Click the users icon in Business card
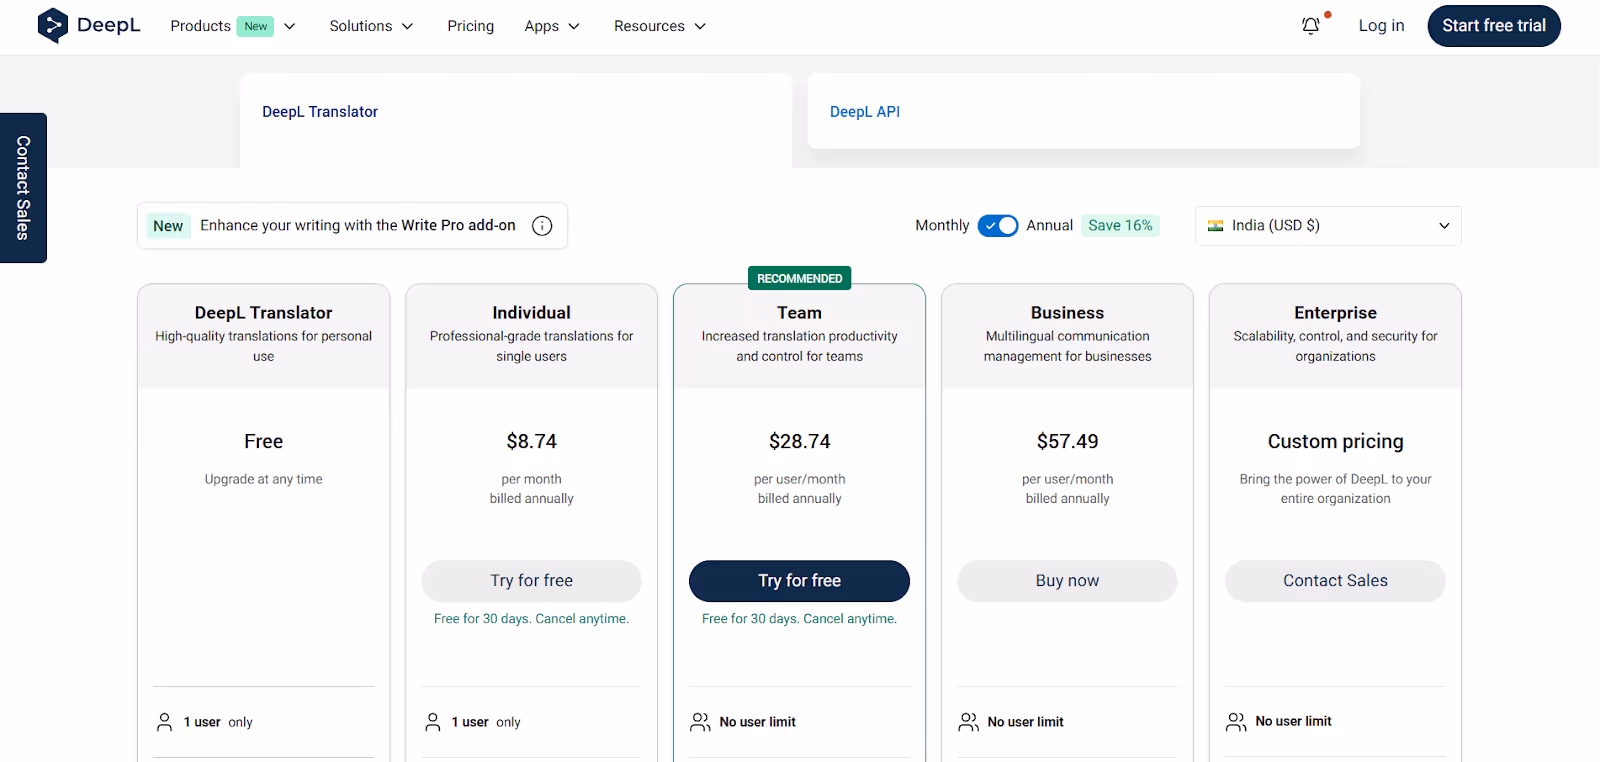The width and height of the screenshot is (1600, 762). point(968,722)
